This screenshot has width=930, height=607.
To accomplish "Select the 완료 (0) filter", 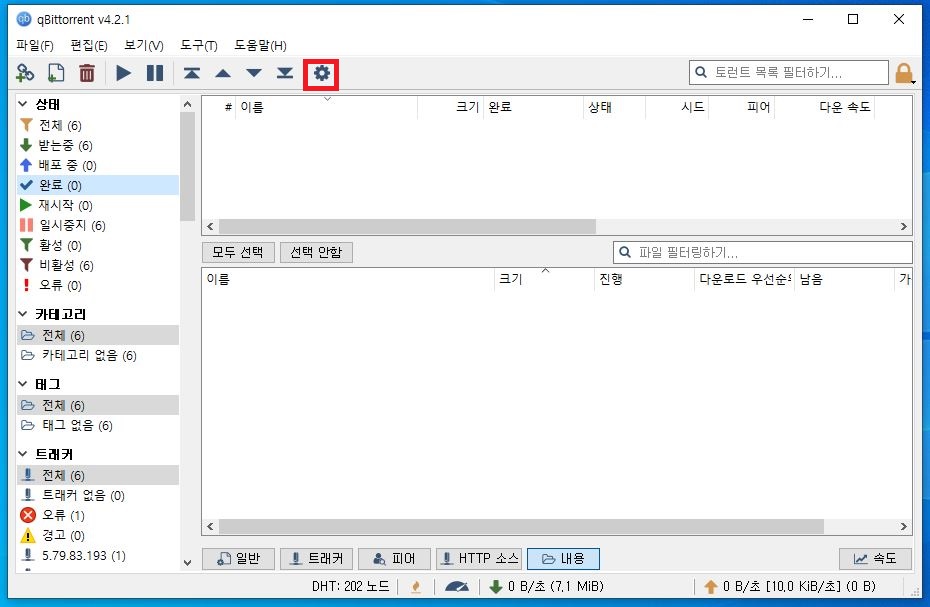I will coord(98,185).
